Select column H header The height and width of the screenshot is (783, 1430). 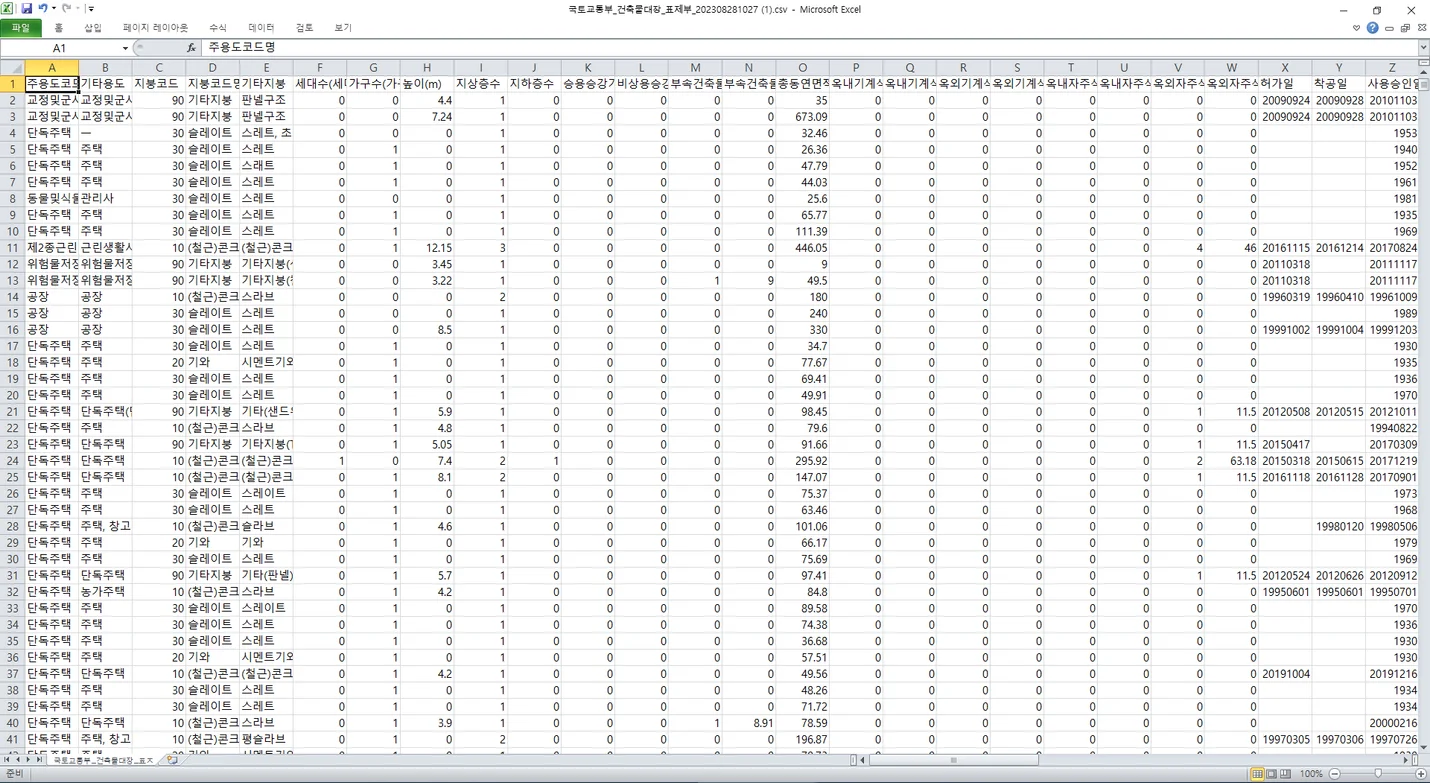tap(427, 68)
